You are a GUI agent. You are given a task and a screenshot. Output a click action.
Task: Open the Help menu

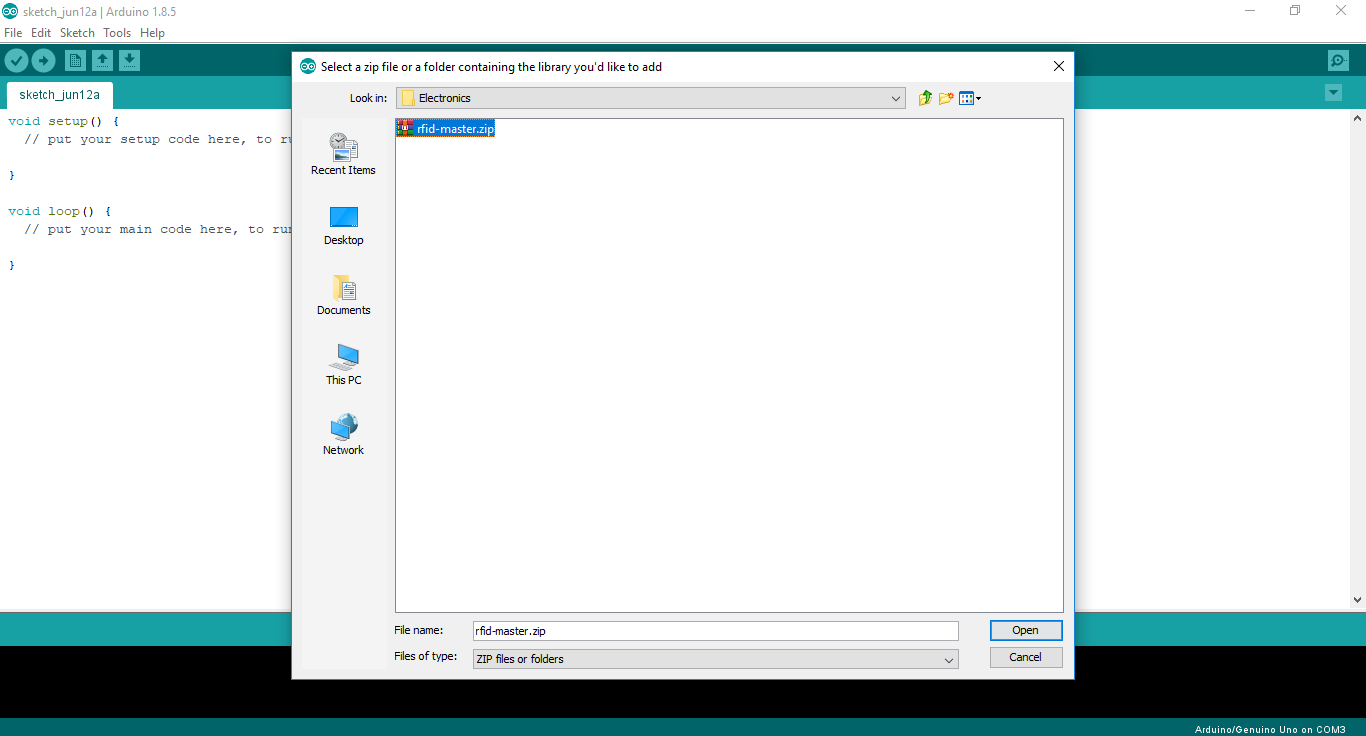tap(153, 33)
